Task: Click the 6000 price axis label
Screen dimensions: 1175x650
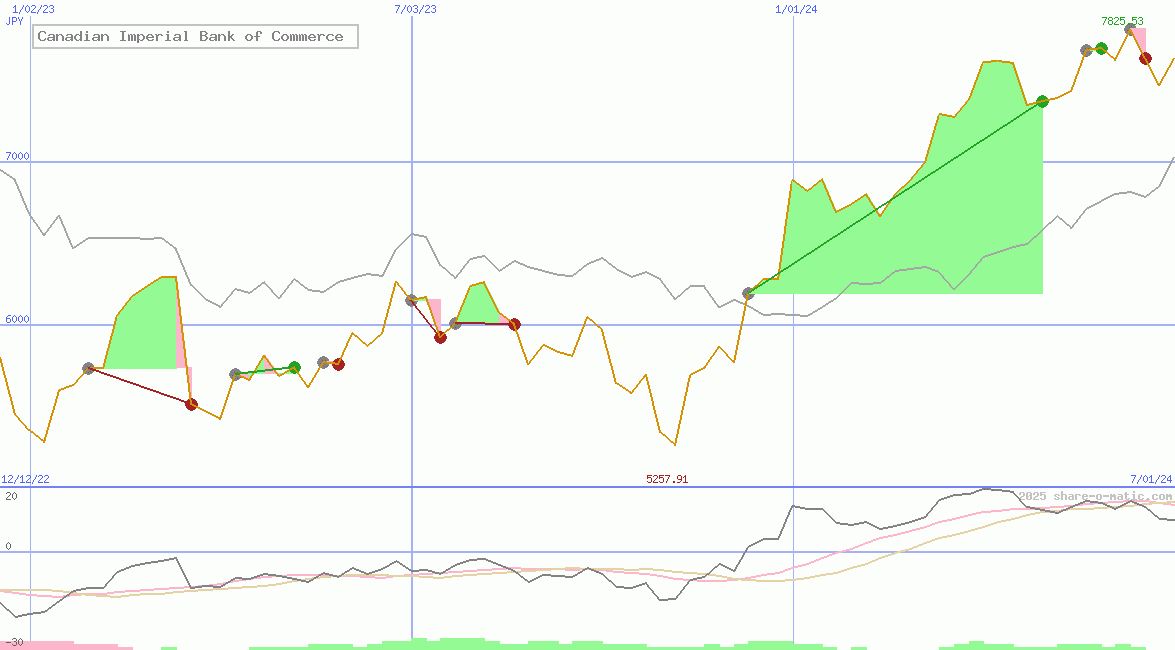Action: [x=17, y=320]
